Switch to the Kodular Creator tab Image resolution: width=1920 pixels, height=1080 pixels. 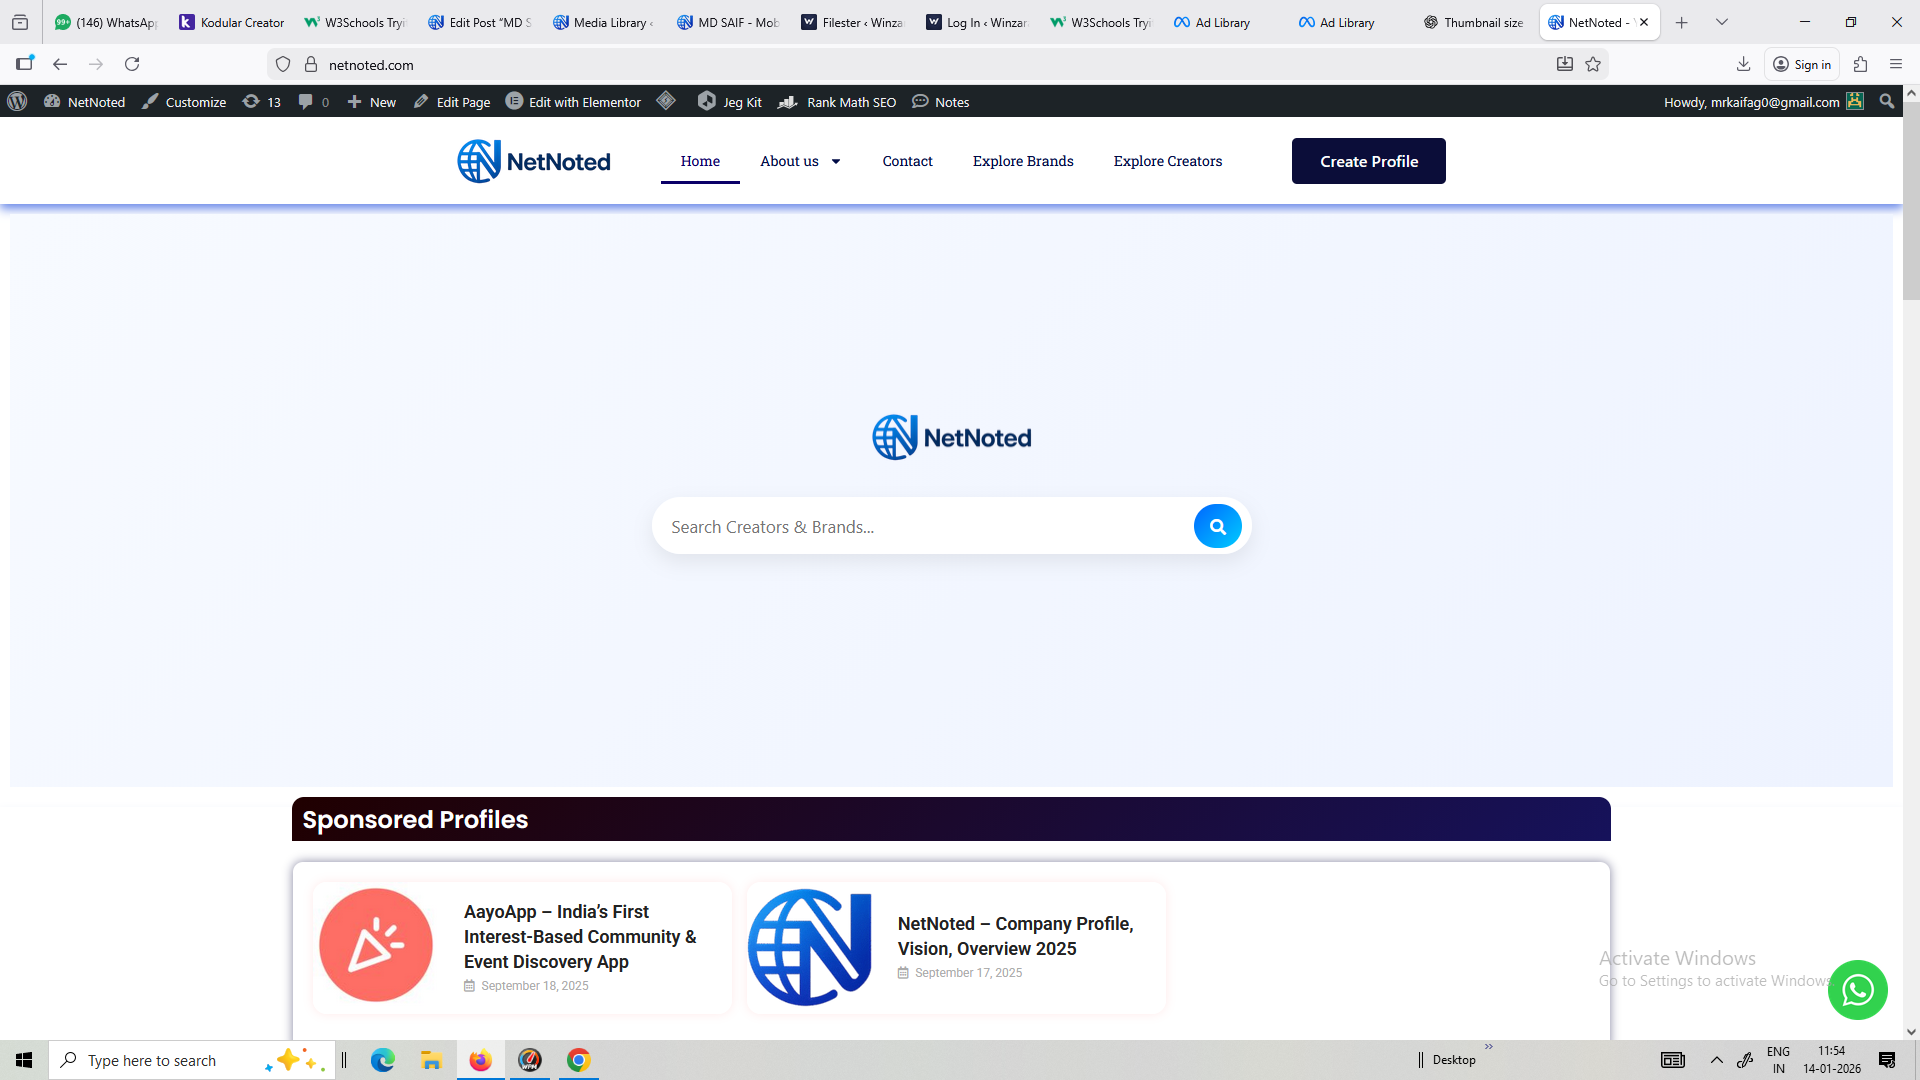click(232, 22)
